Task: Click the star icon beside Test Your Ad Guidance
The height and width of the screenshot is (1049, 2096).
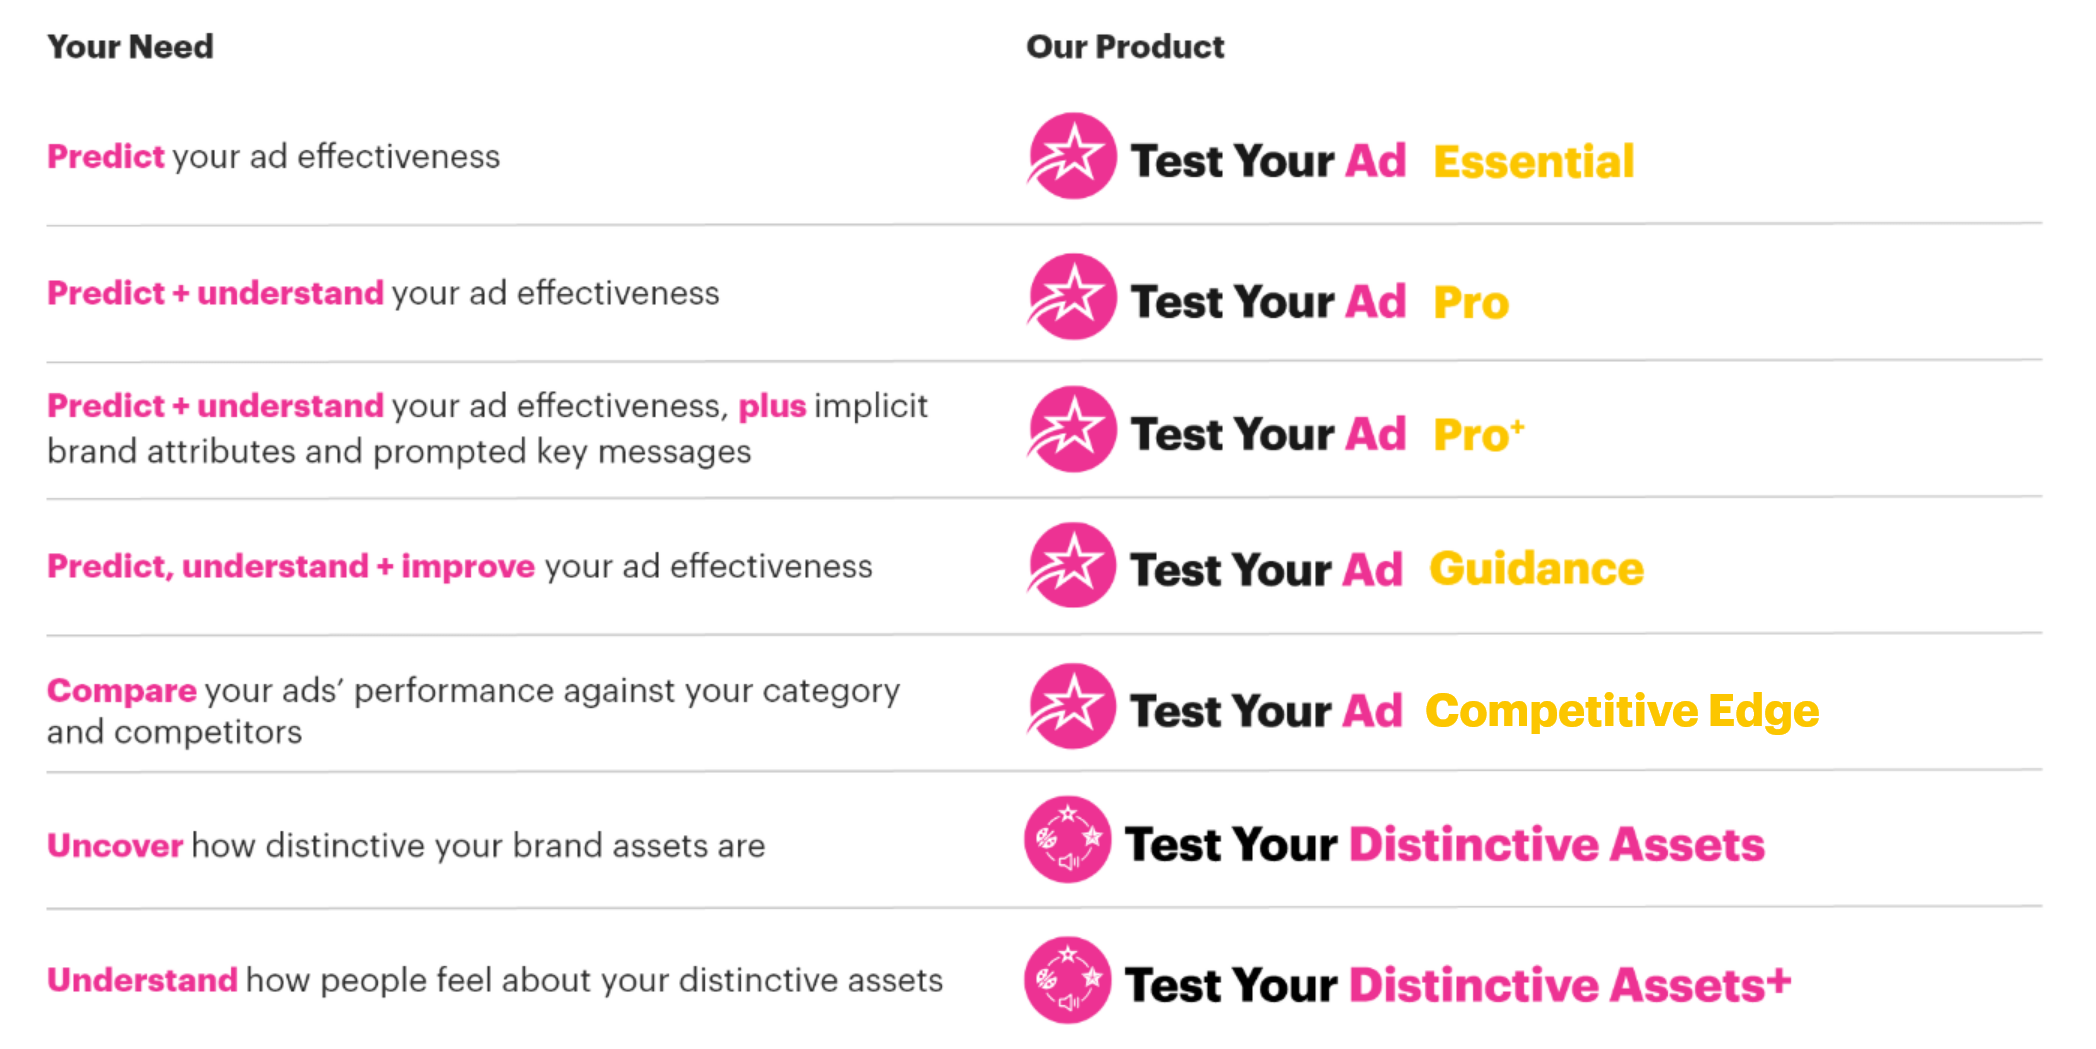Action: point(1072,565)
